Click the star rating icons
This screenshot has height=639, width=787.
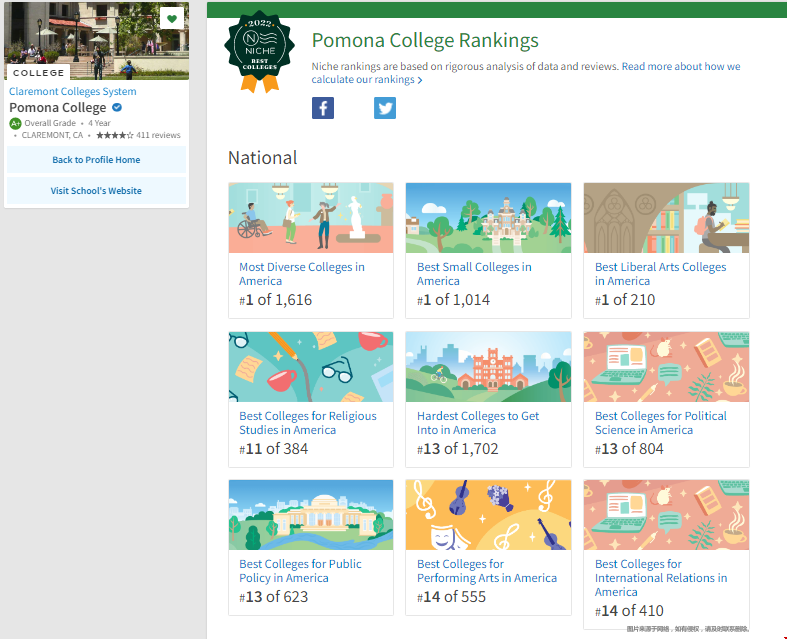click(115, 135)
